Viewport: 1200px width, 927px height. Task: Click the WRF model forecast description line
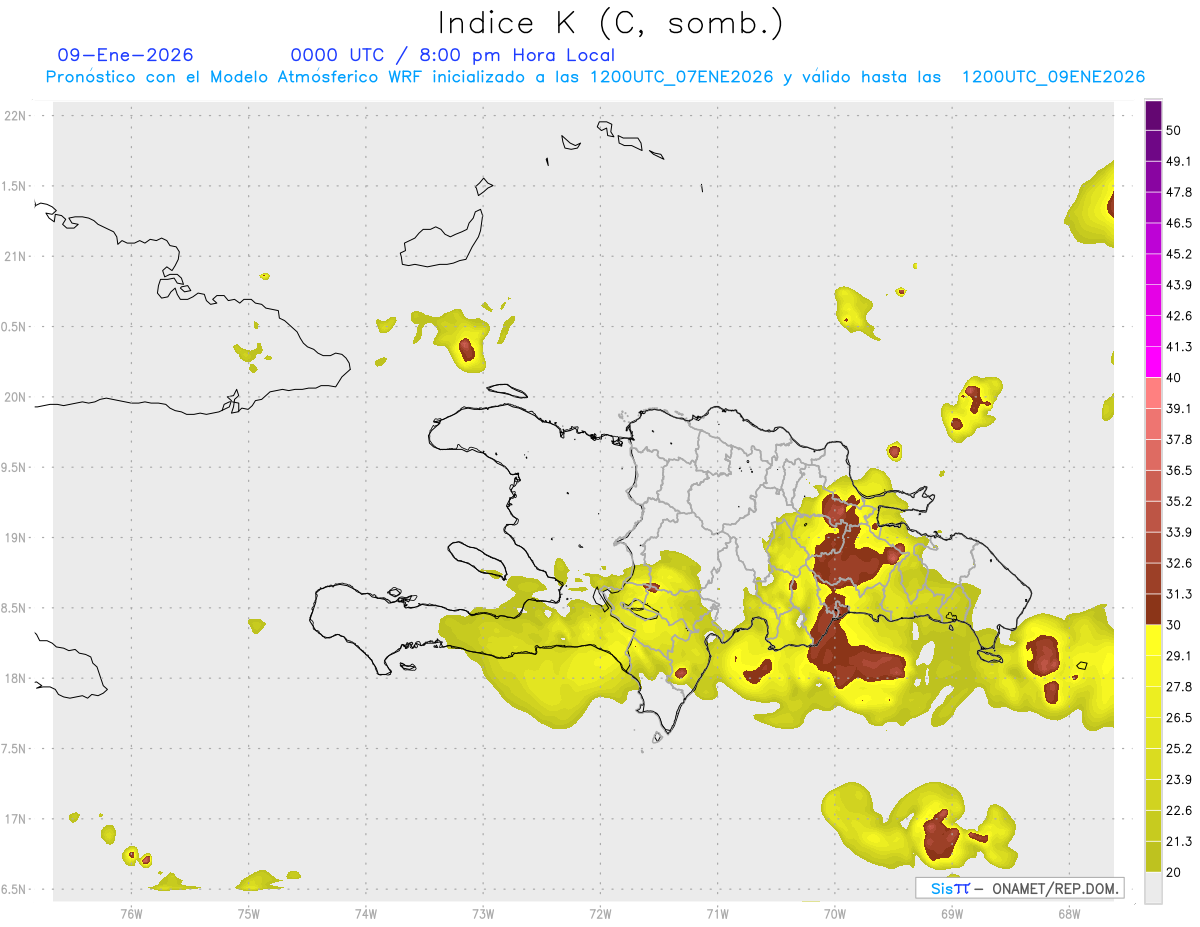point(595,77)
